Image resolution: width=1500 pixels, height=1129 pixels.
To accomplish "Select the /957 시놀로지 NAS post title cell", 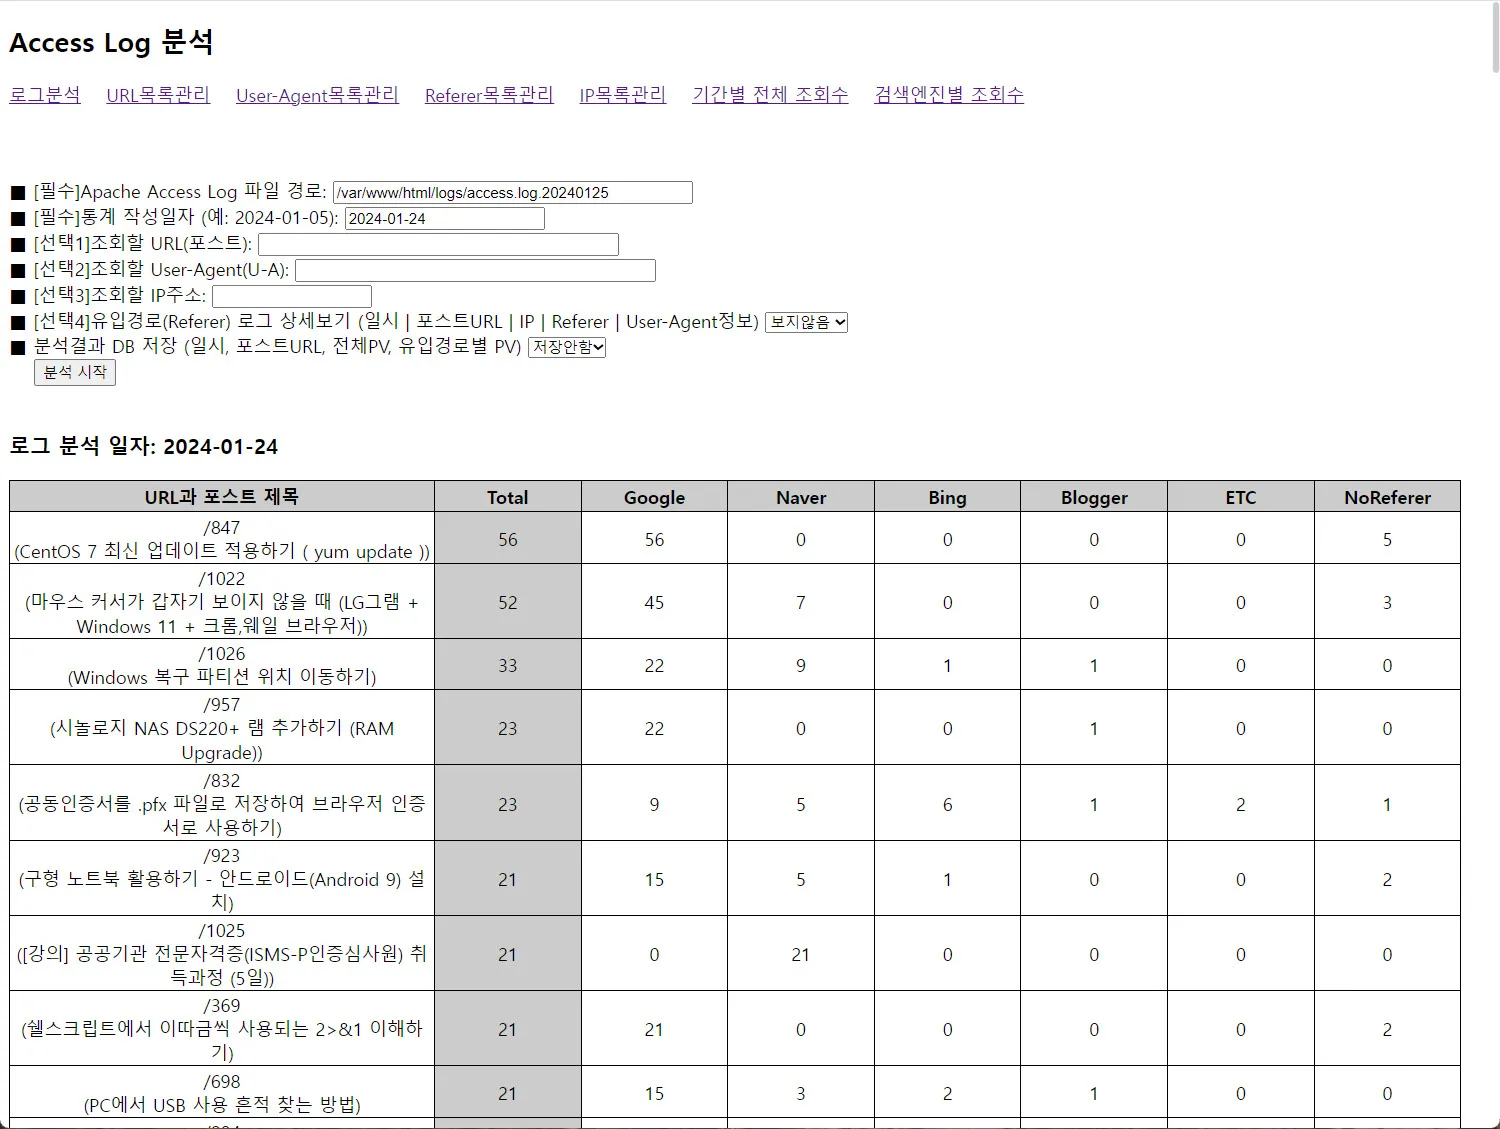I will pos(222,728).
